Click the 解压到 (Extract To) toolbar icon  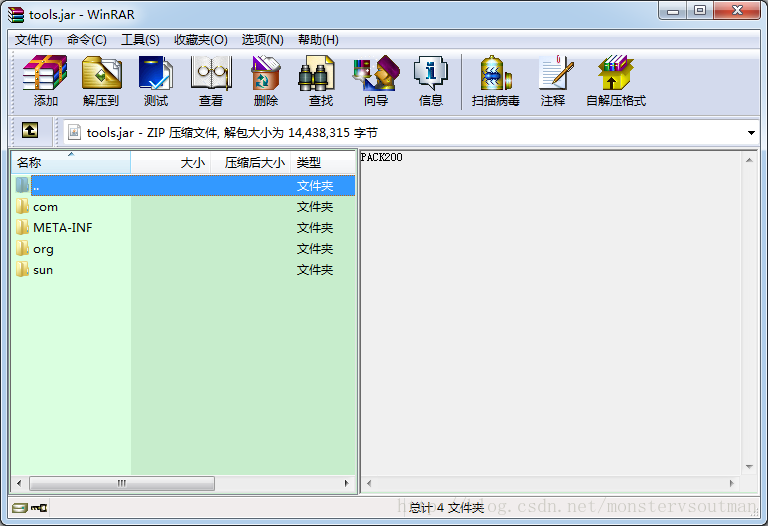[x=101, y=73]
